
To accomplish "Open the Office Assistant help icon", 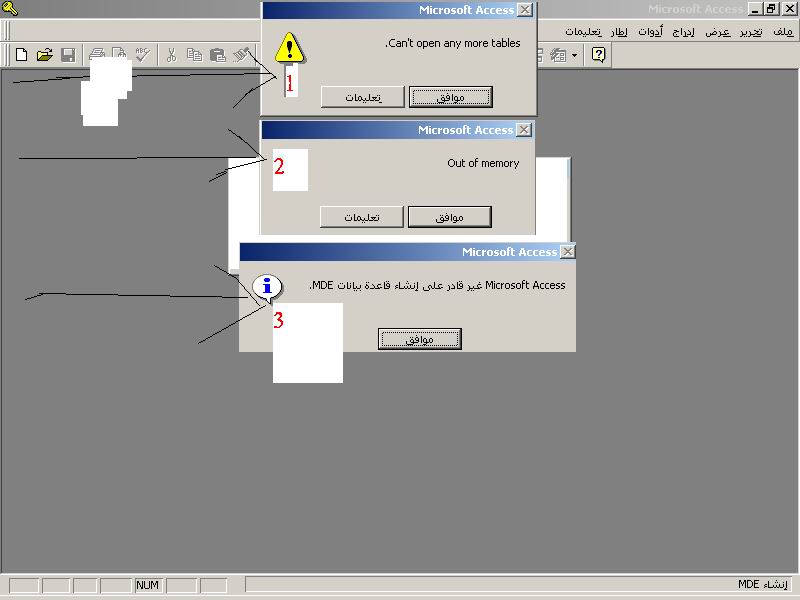I will point(598,54).
